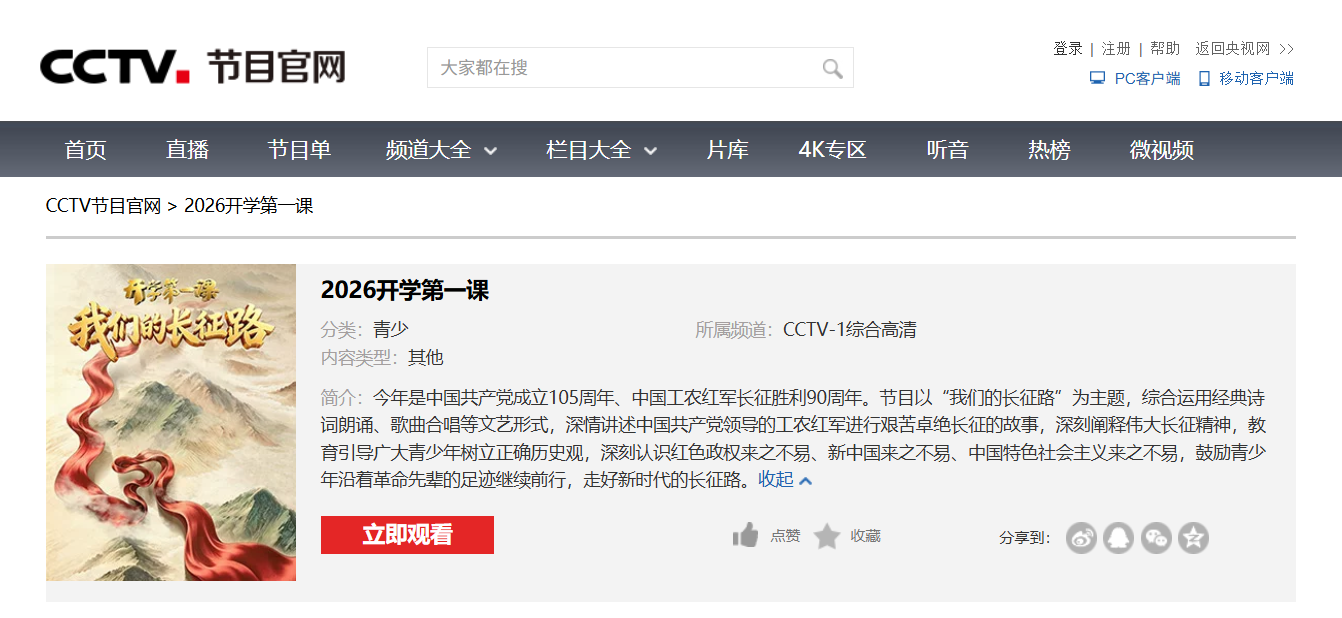
Task: Focus the 大家都在搜 search field
Action: click(x=640, y=68)
